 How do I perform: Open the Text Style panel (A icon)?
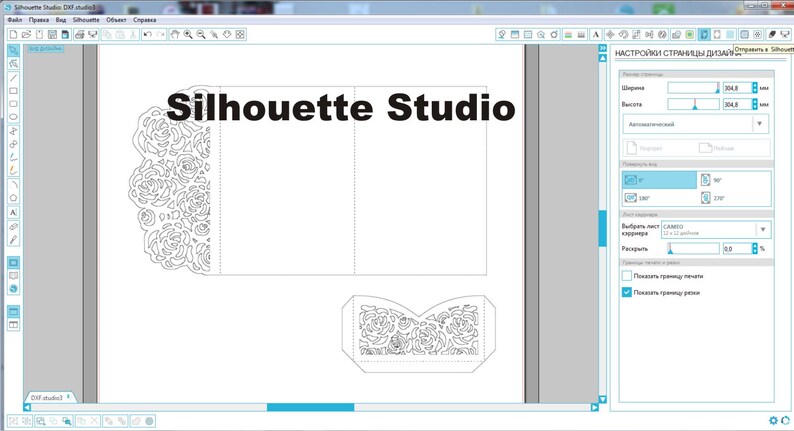click(x=596, y=34)
